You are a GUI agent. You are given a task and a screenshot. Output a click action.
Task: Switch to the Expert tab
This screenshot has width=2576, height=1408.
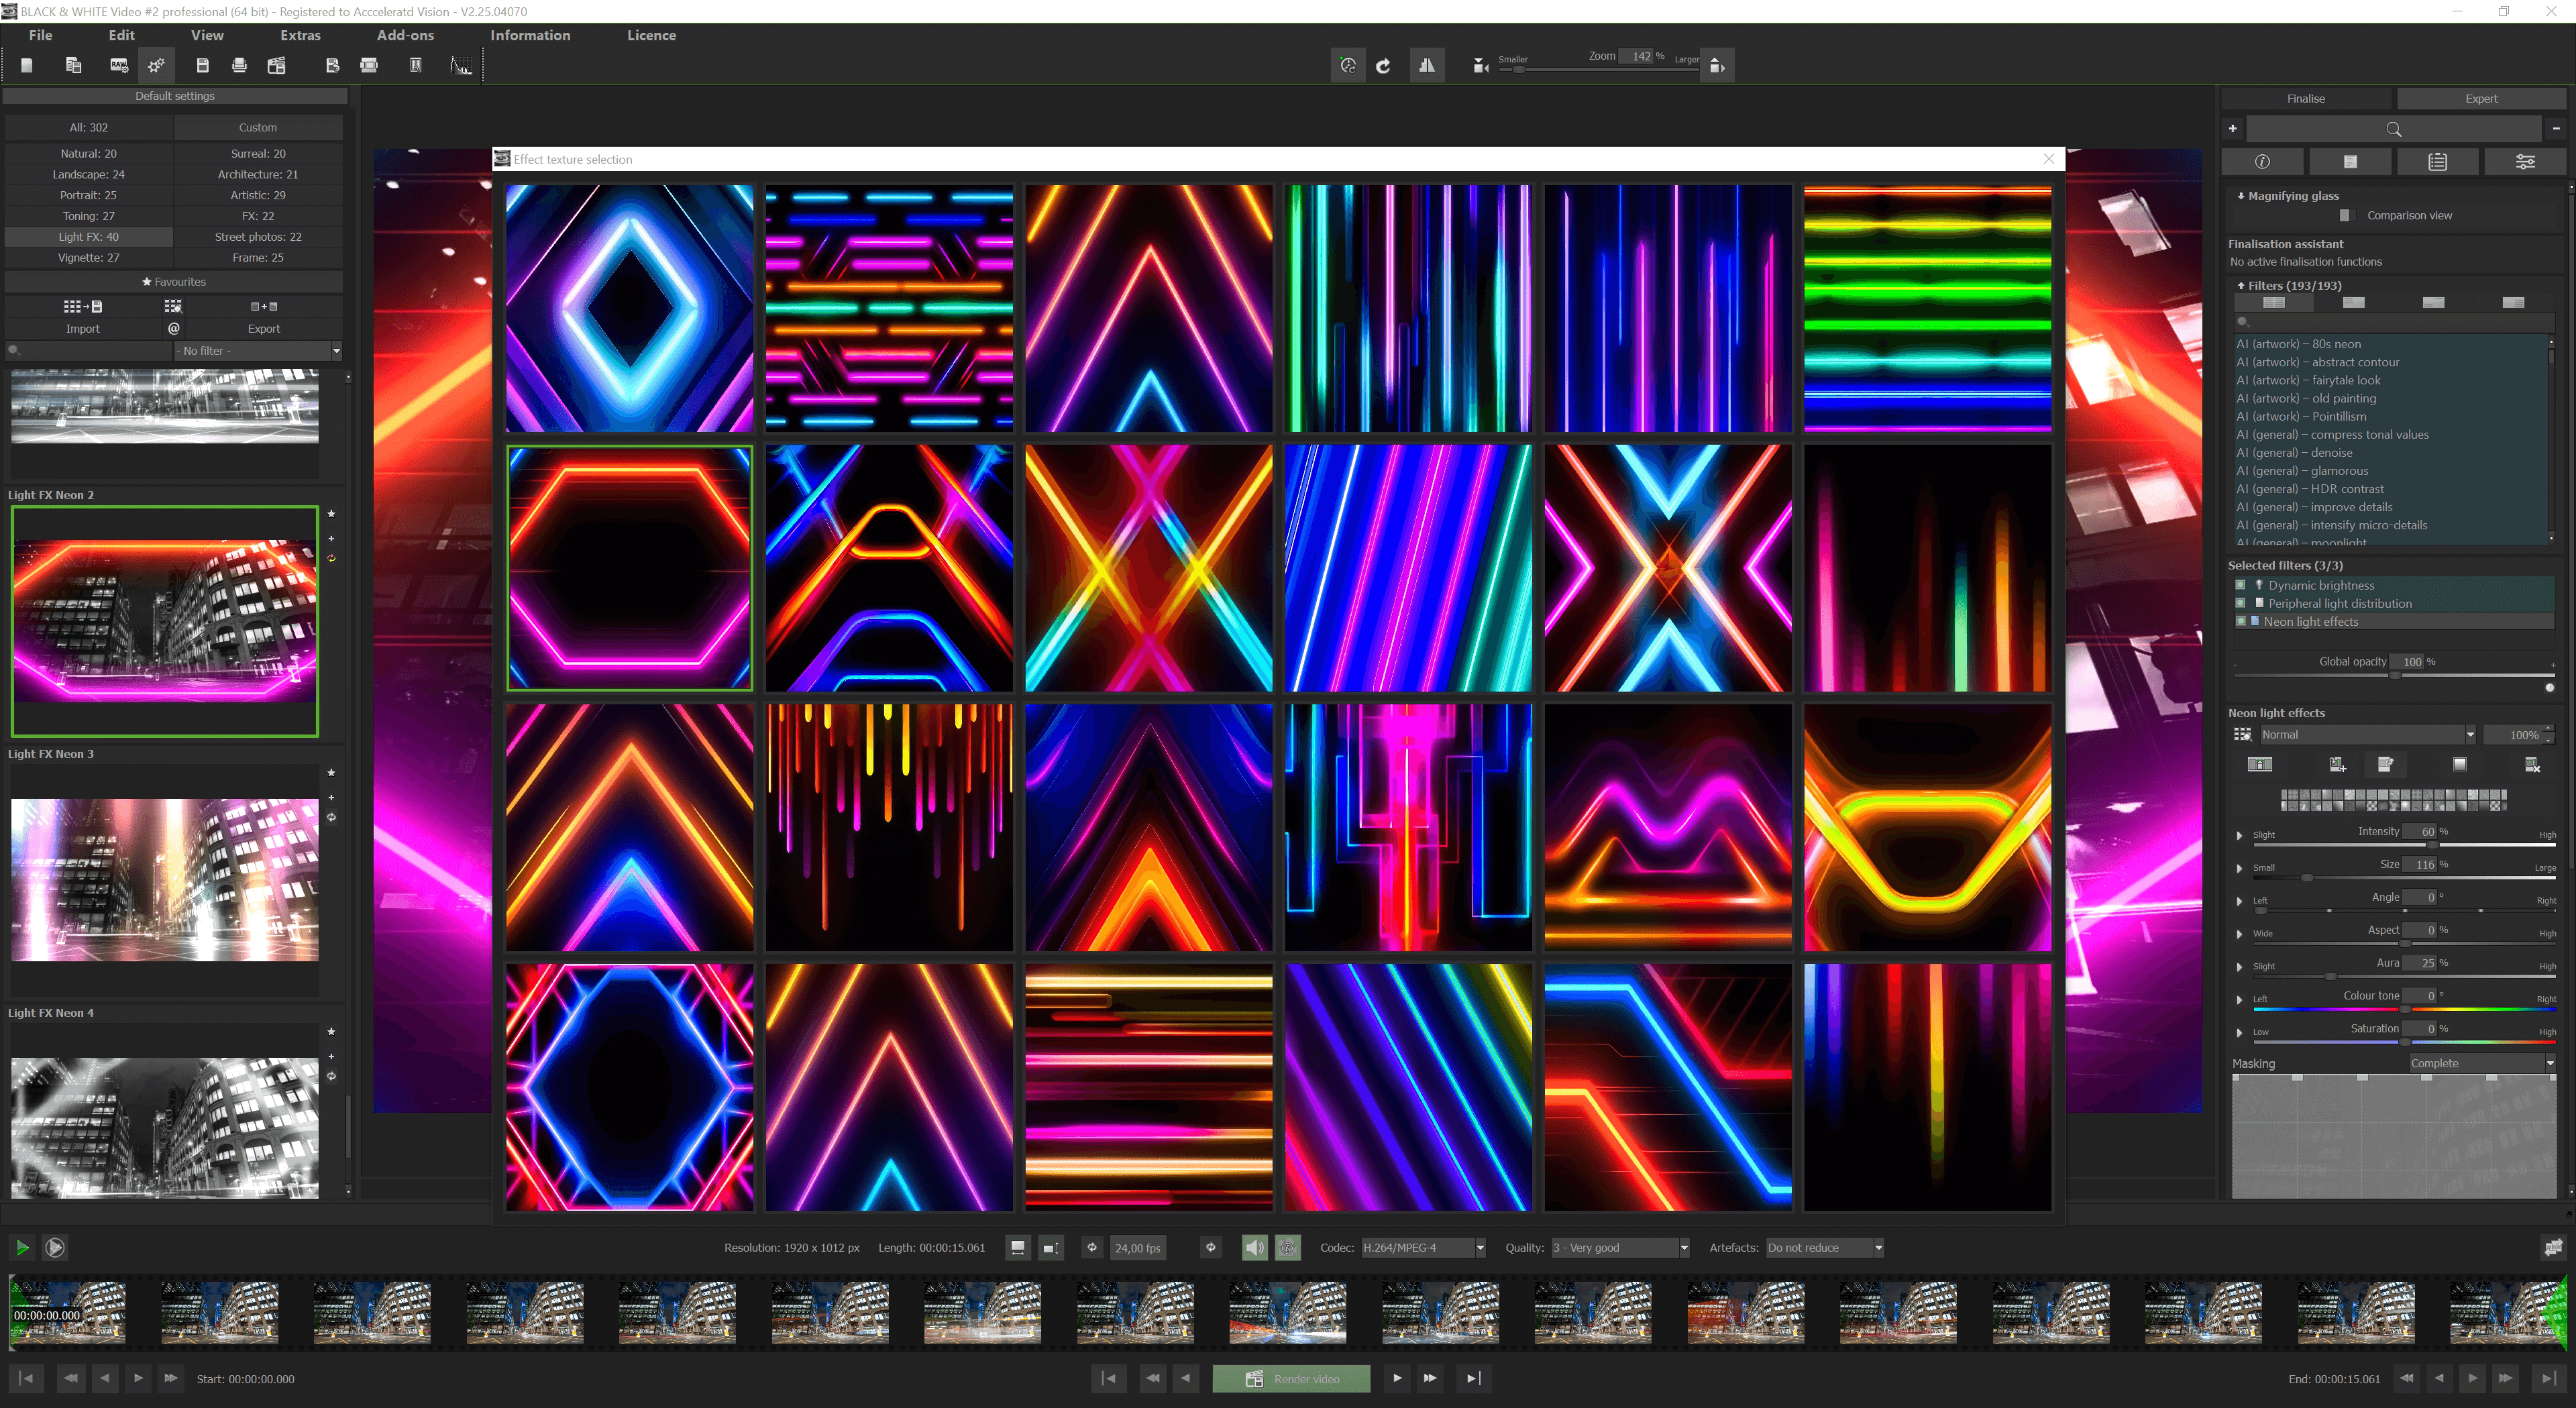click(x=2480, y=98)
